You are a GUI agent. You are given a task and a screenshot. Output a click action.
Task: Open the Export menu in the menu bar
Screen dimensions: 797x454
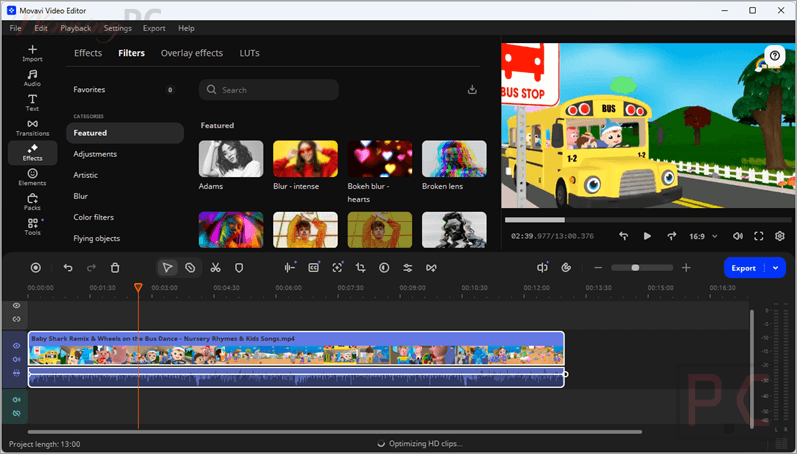coord(154,28)
